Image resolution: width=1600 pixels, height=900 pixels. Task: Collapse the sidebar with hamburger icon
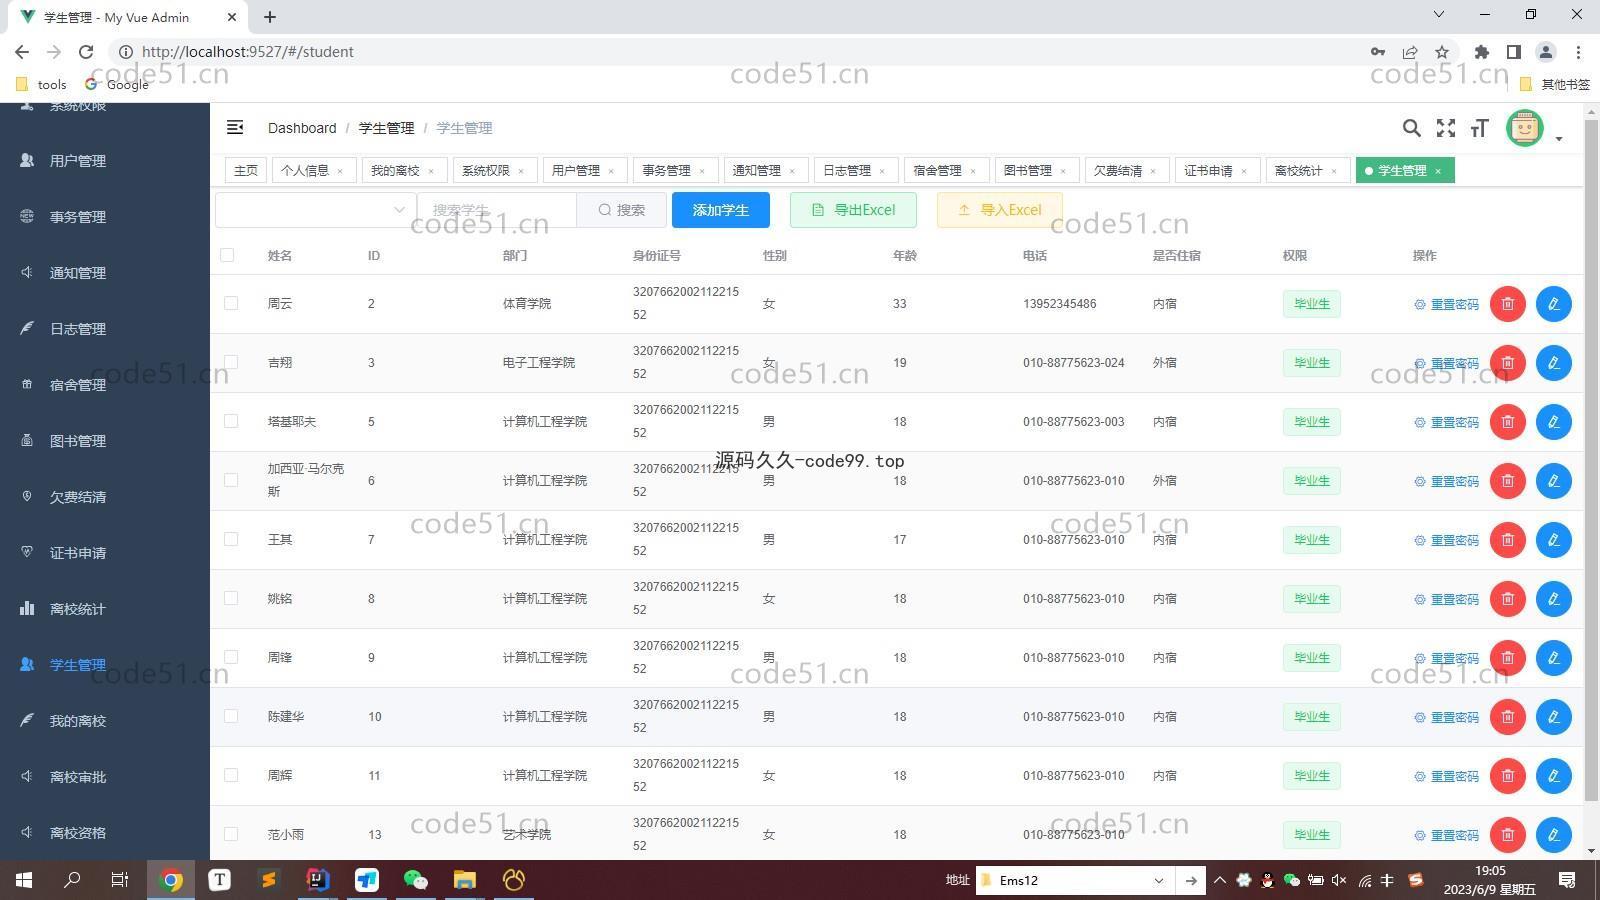coord(235,127)
